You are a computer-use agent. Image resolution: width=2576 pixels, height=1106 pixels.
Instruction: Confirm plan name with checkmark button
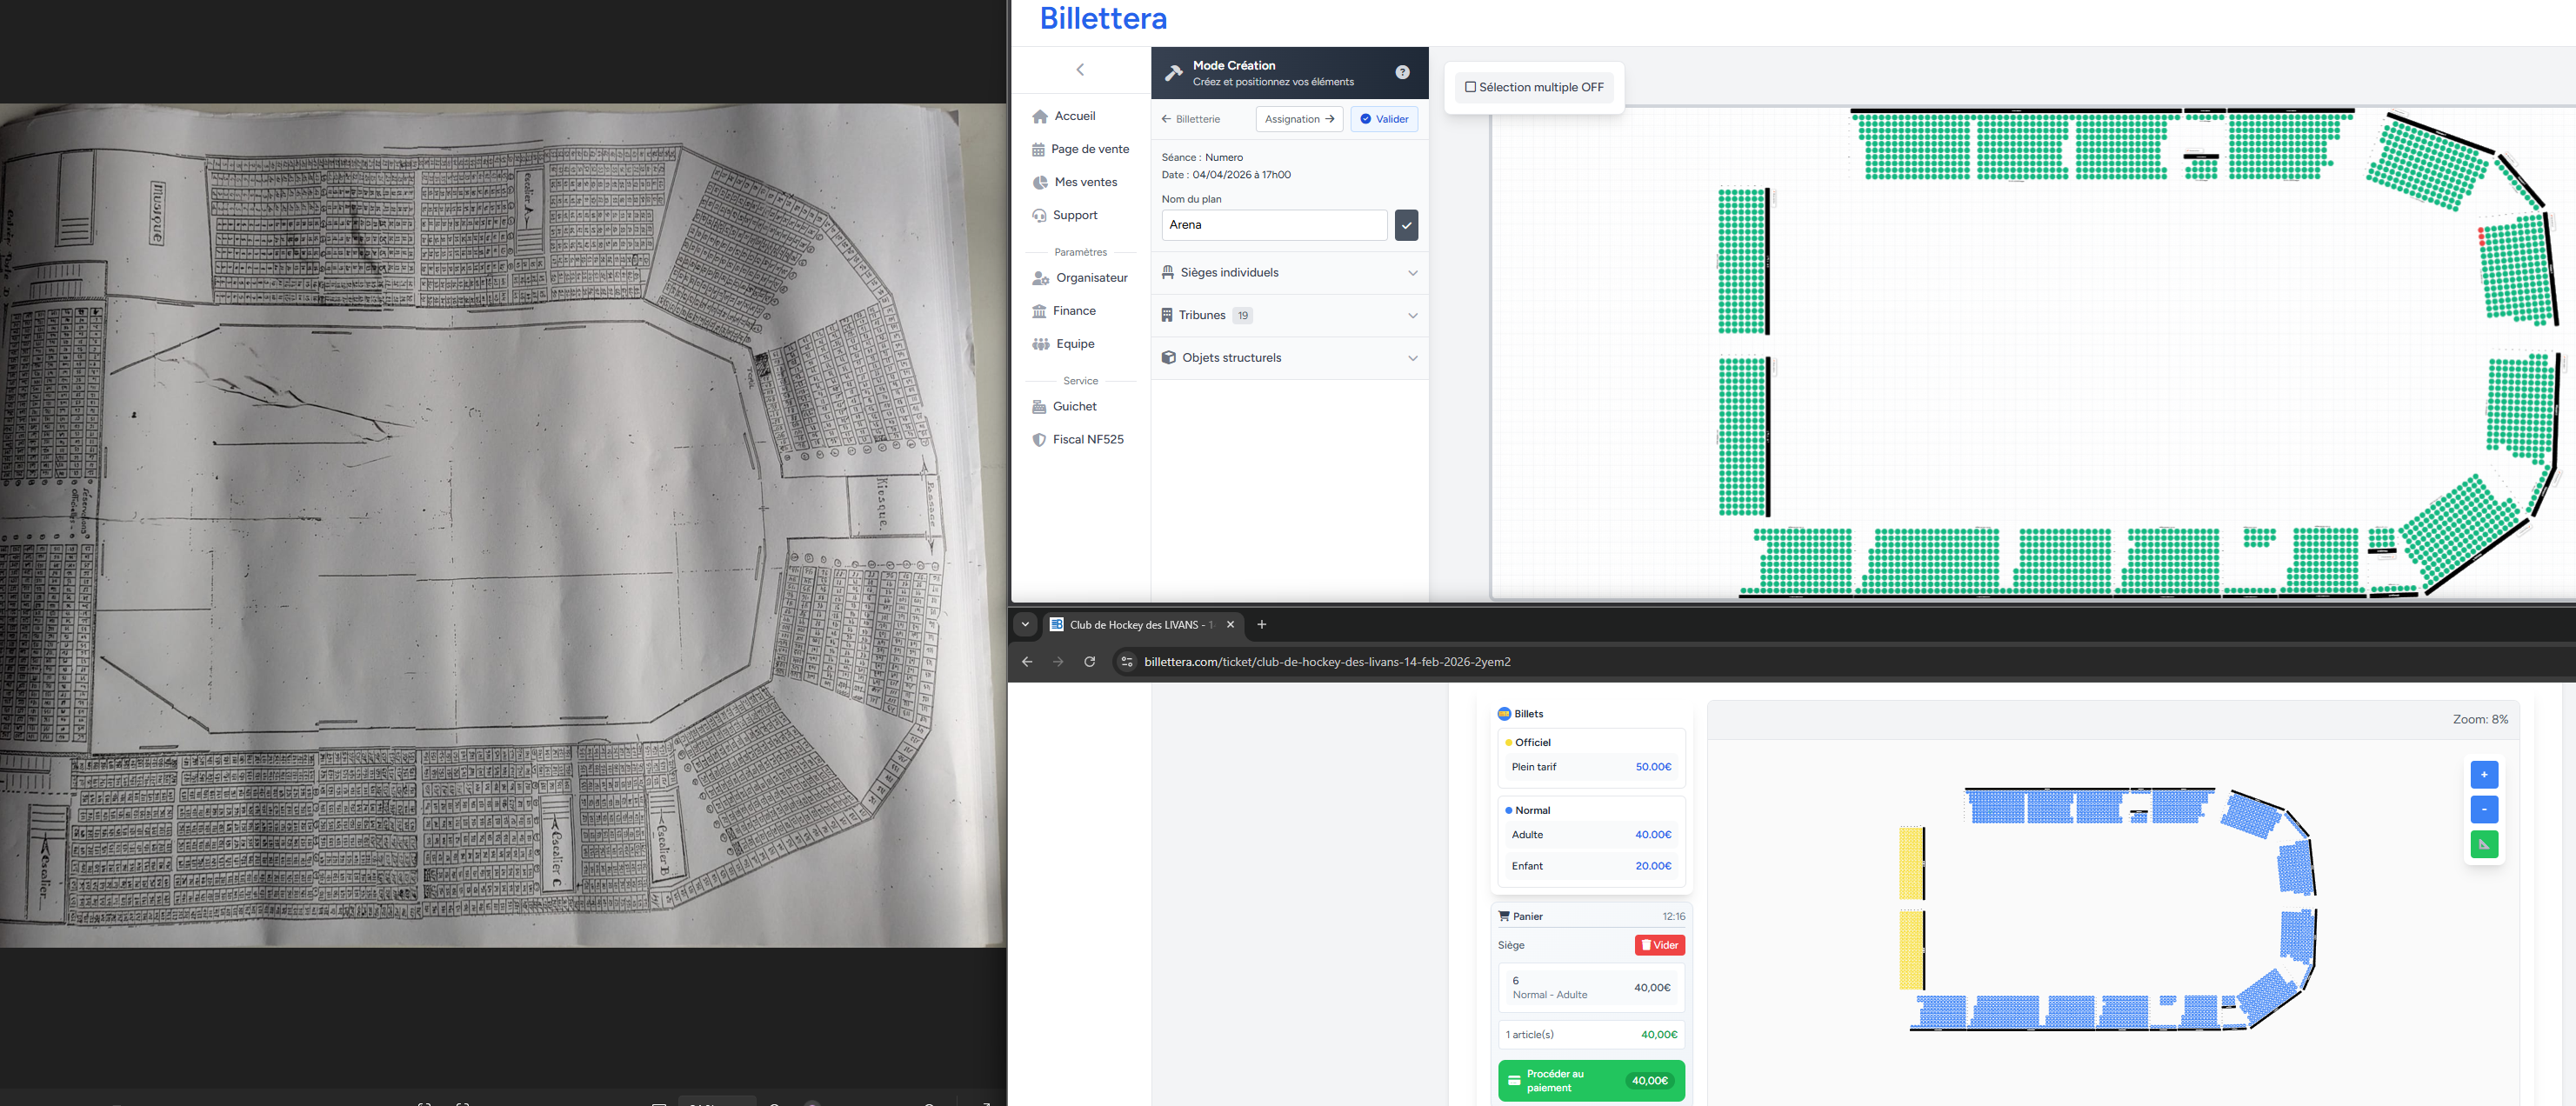tap(1406, 225)
